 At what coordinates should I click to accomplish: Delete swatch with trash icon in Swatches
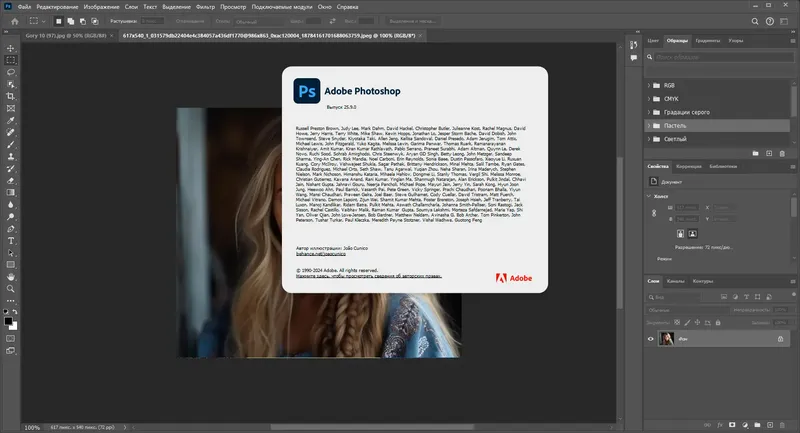[782, 154]
